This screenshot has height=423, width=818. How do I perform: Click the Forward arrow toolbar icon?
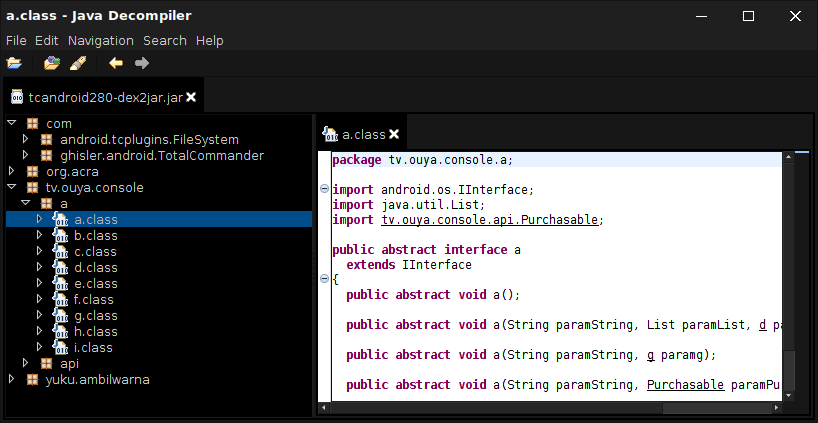pos(142,63)
